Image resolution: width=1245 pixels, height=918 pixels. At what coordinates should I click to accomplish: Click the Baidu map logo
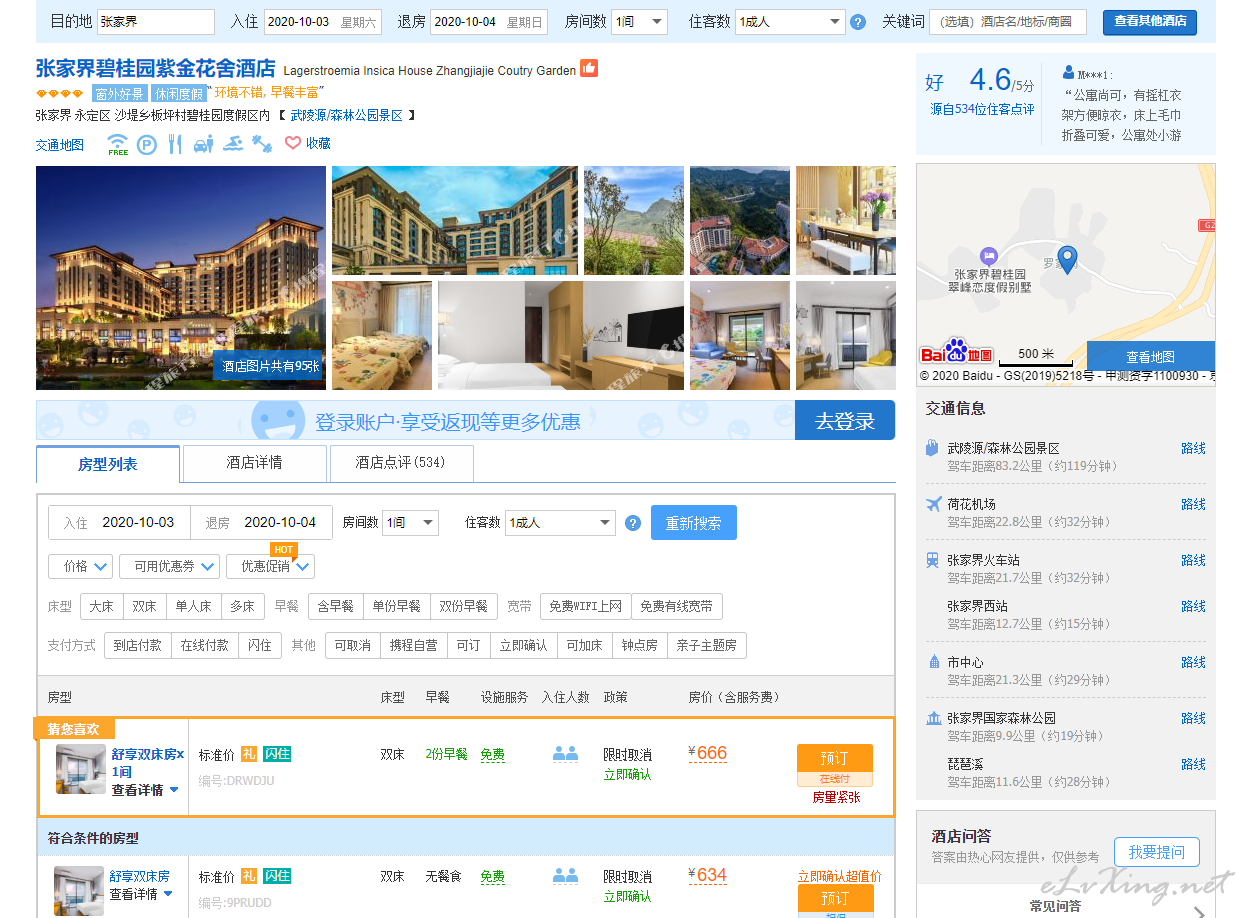(956, 352)
